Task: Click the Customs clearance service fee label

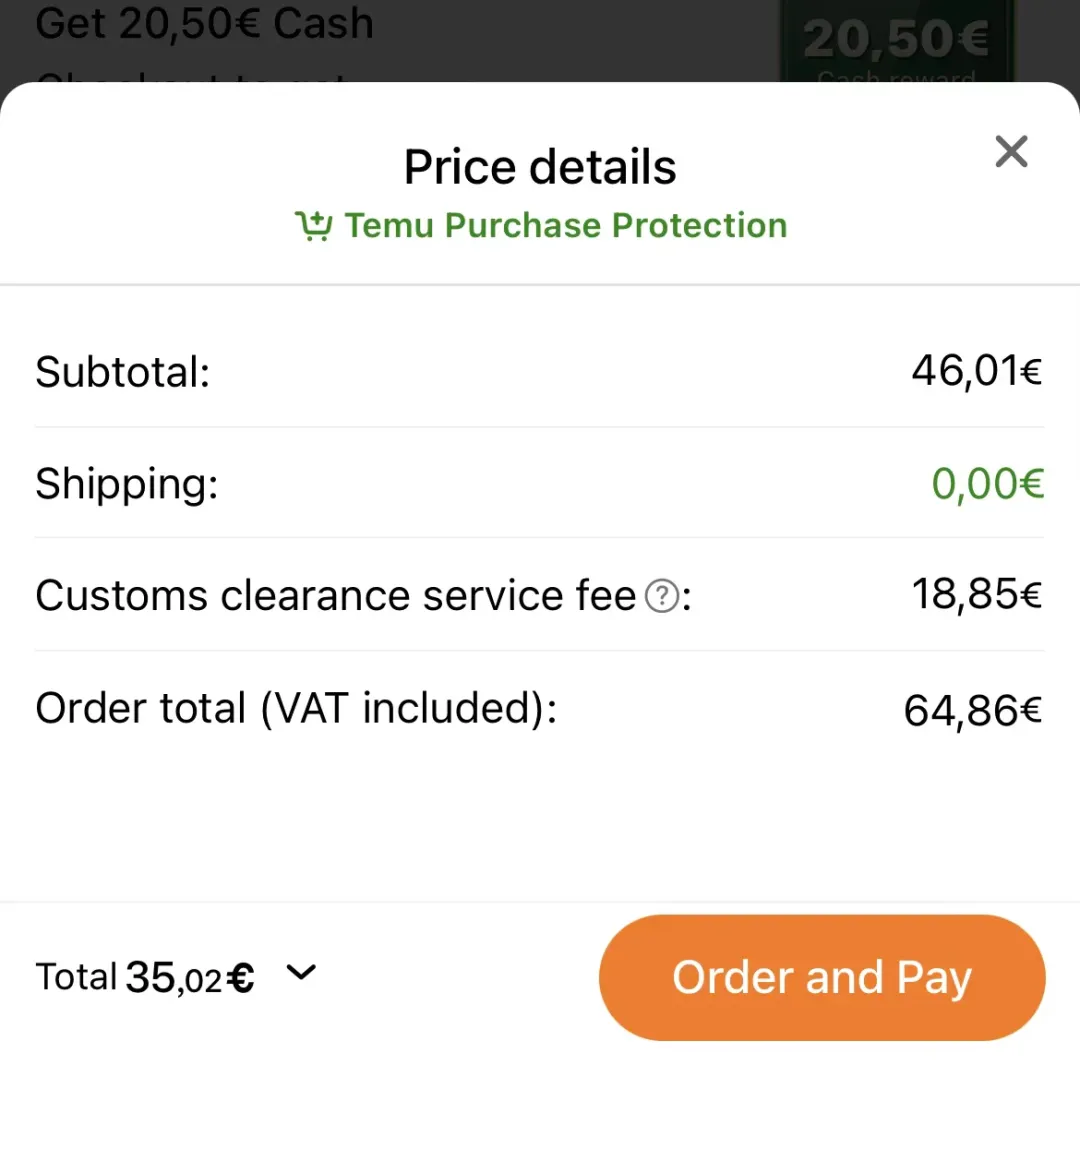Action: pyautogui.click(x=336, y=595)
